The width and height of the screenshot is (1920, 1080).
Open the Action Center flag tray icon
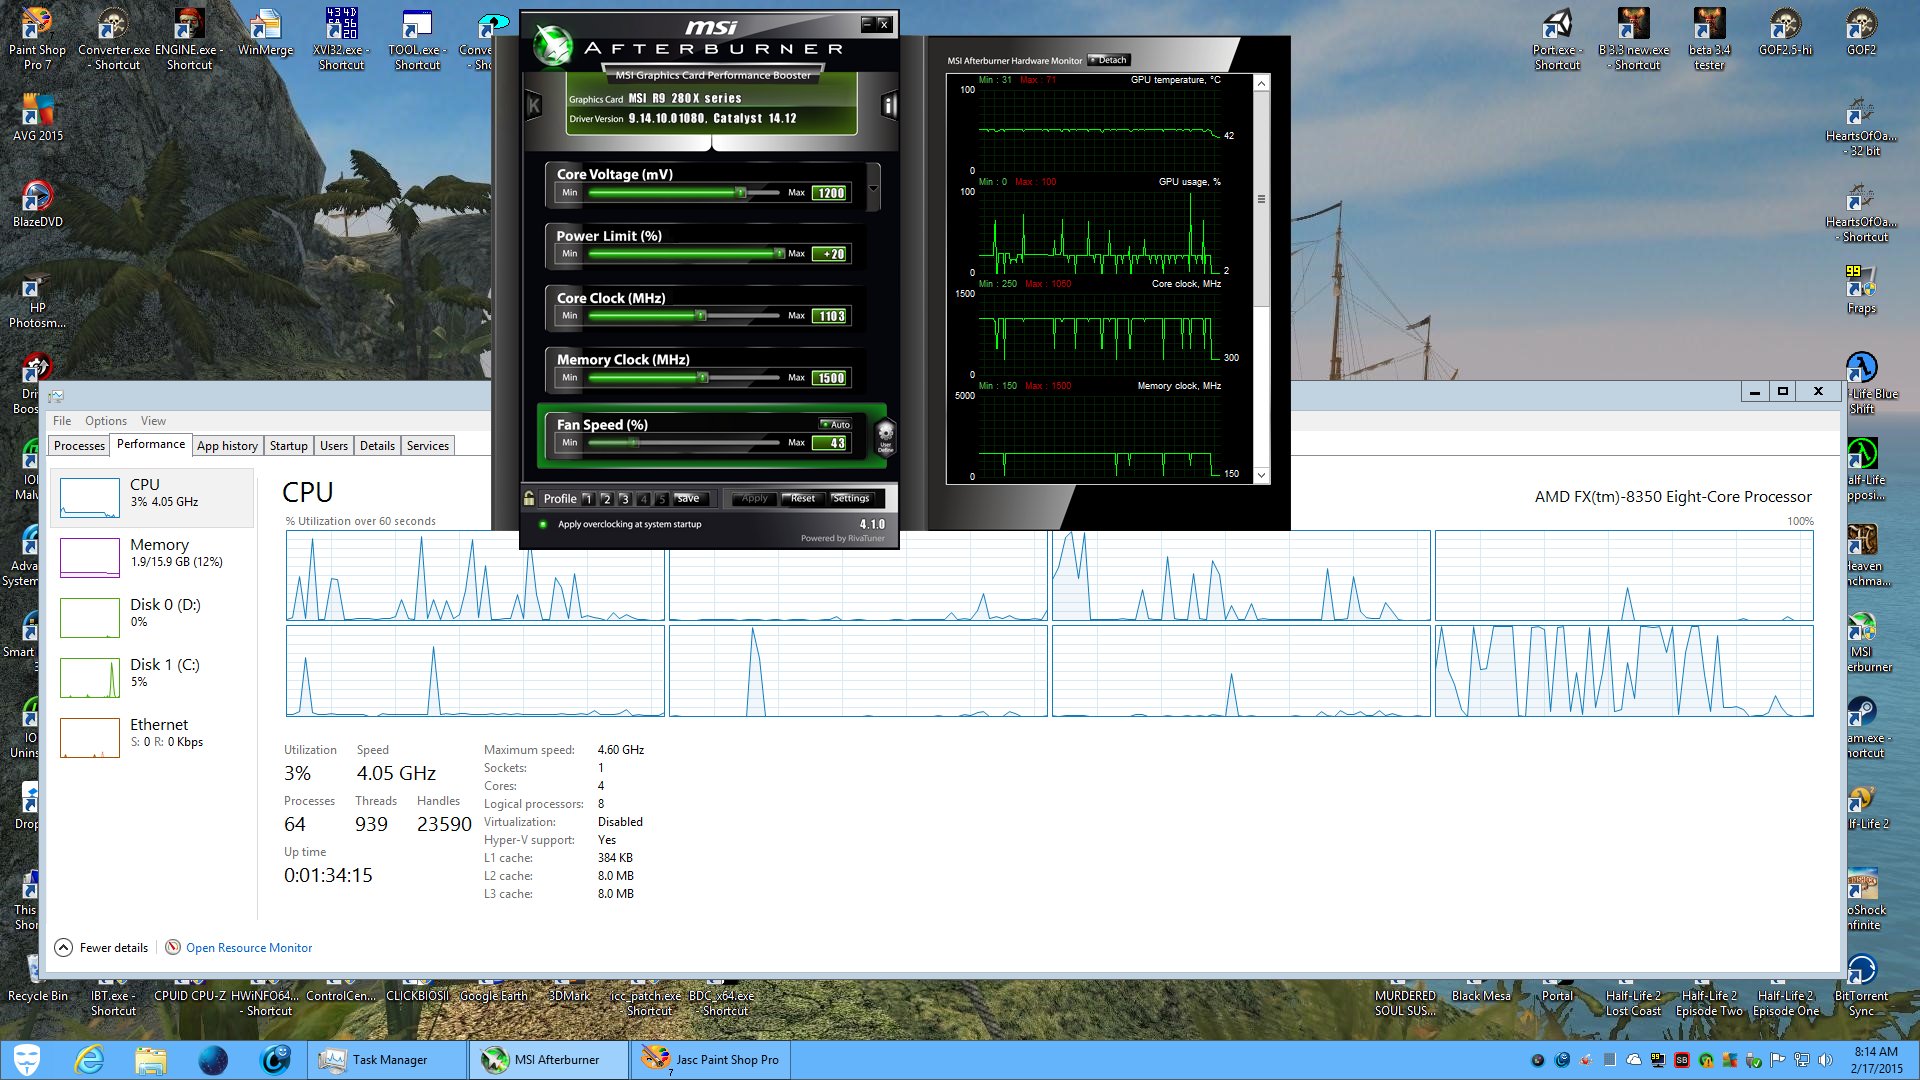pyautogui.click(x=1777, y=1060)
